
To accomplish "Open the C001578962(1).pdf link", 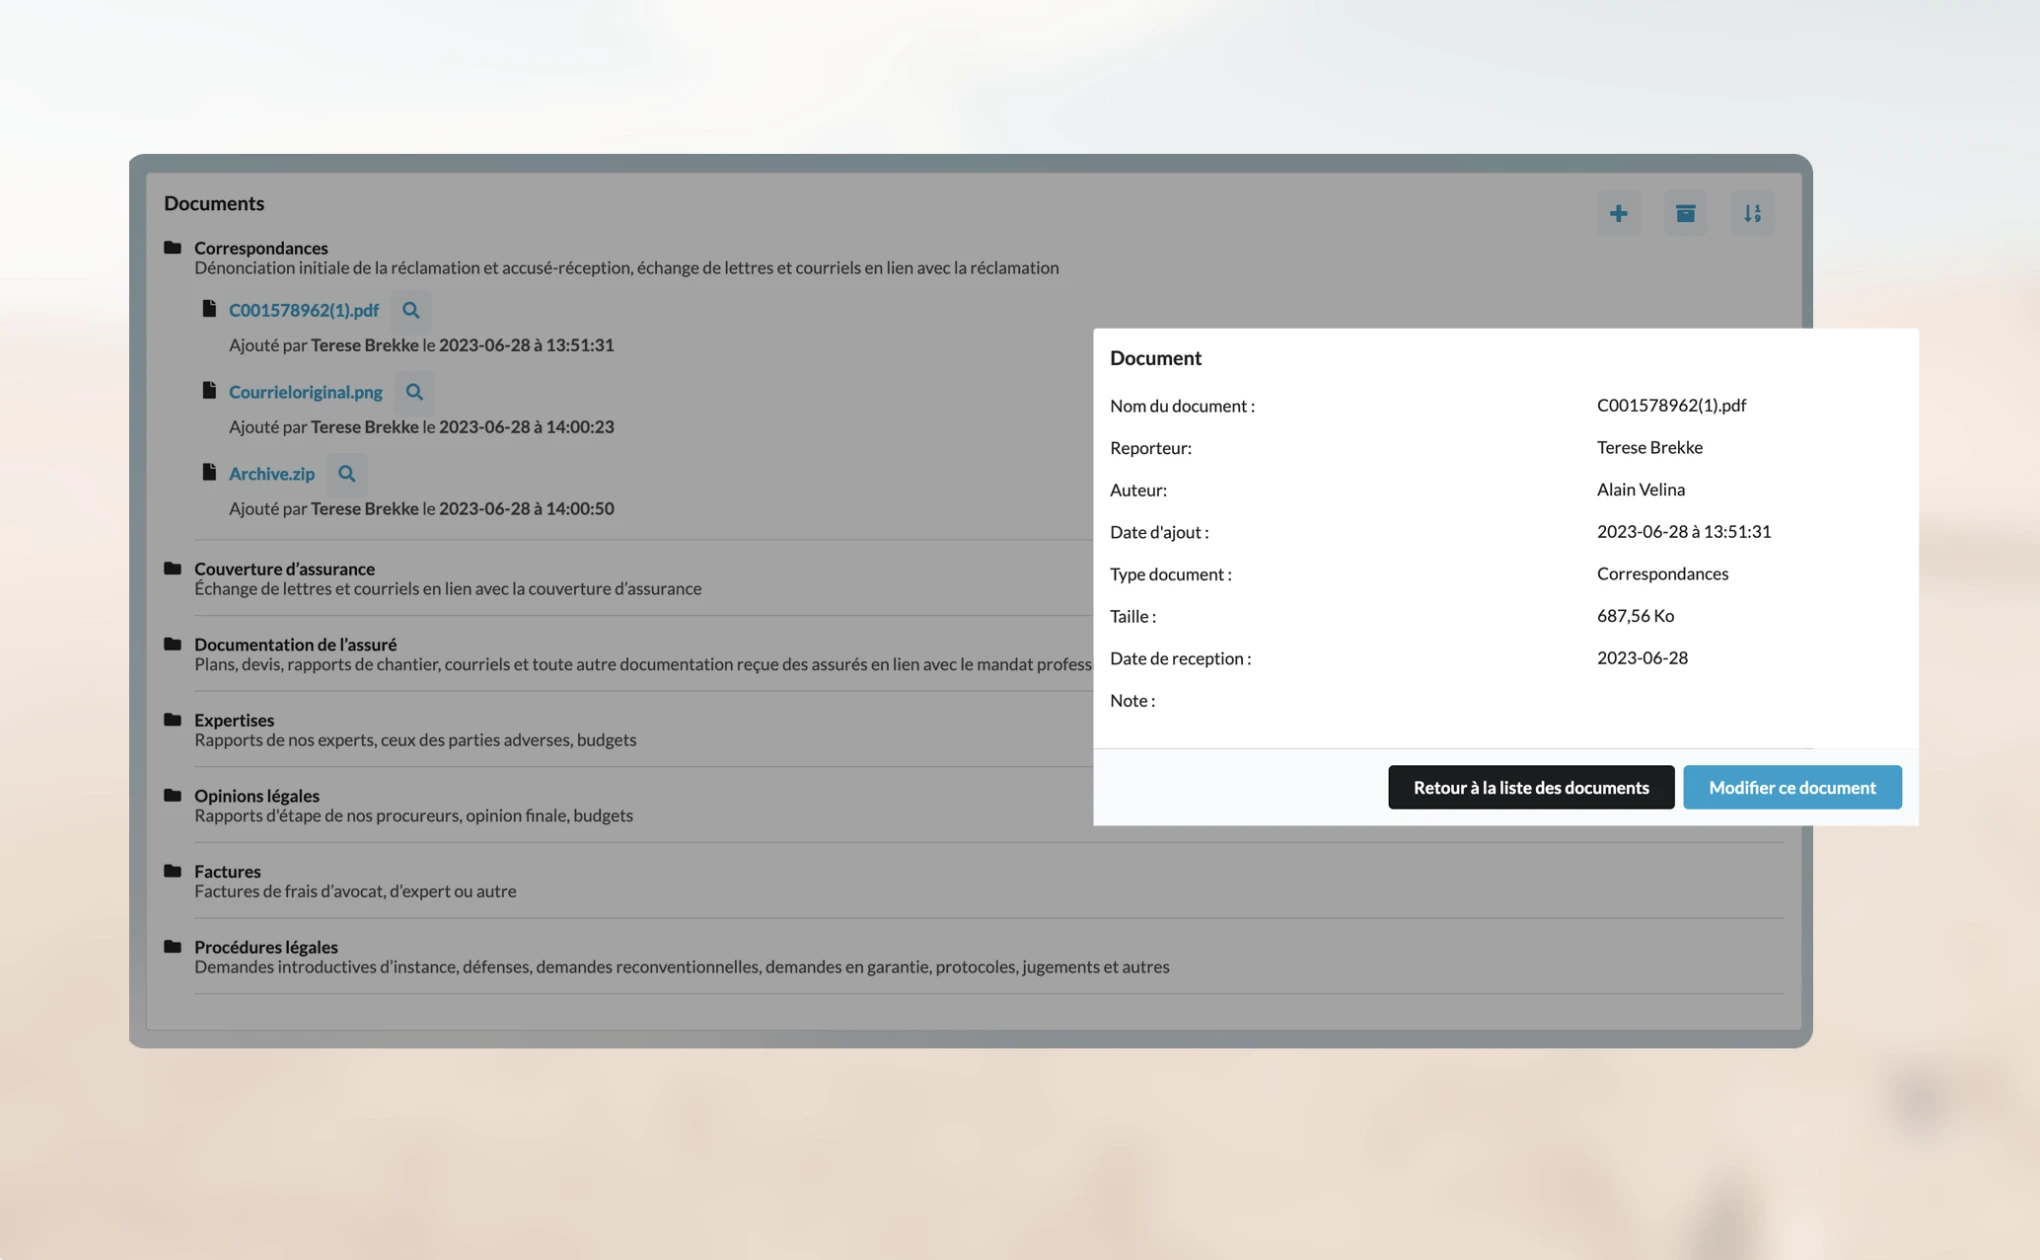I will pos(303,310).
